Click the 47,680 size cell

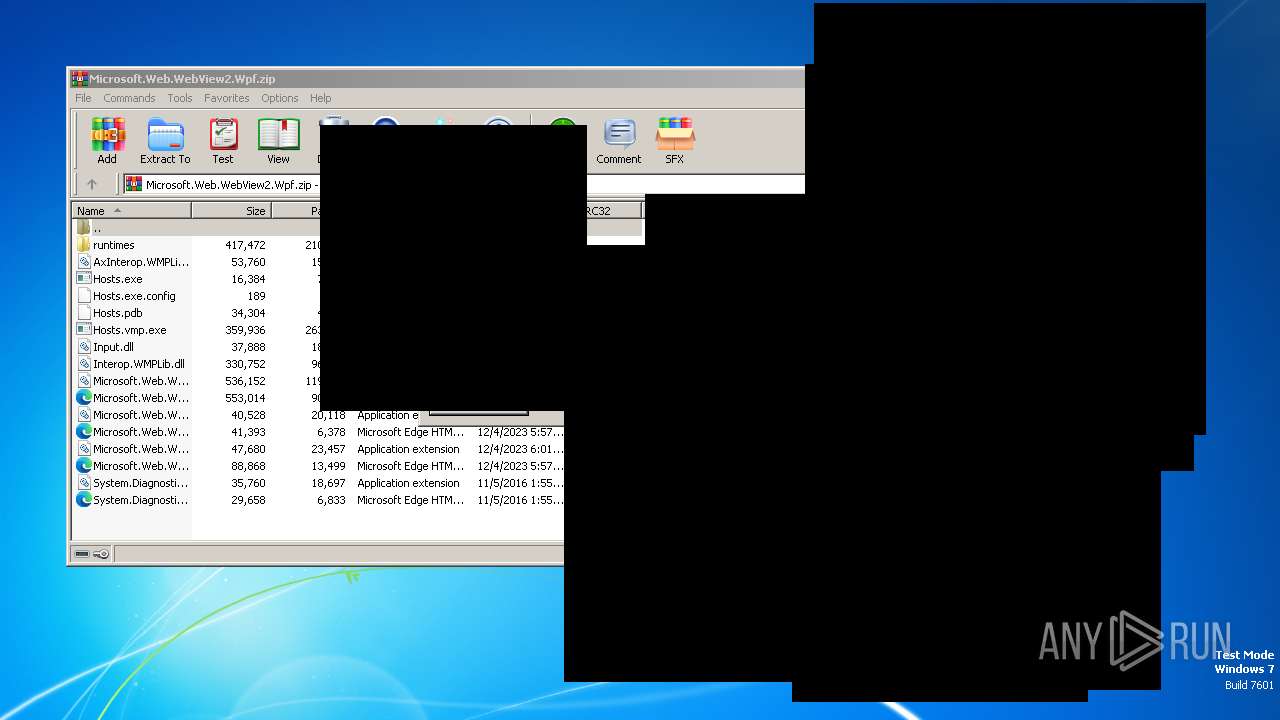[x=248, y=449]
